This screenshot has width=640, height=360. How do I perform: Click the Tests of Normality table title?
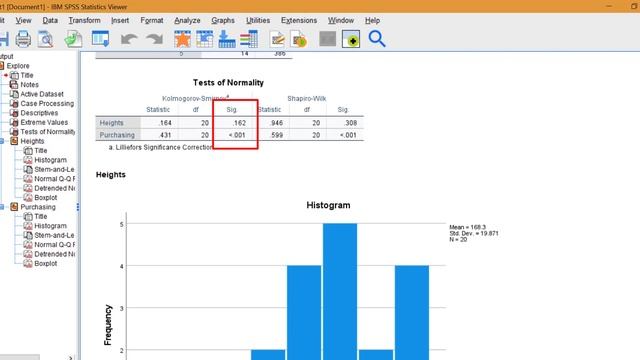[x=228, y=82]
